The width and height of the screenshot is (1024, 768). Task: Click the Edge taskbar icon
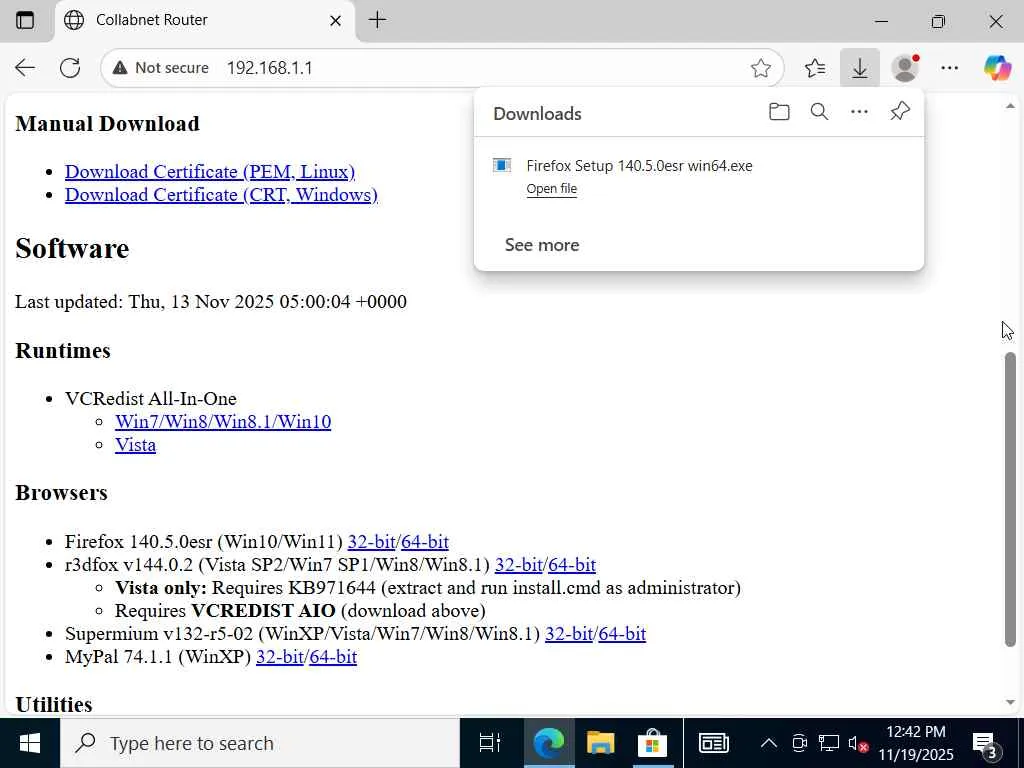tap(549, 743)
